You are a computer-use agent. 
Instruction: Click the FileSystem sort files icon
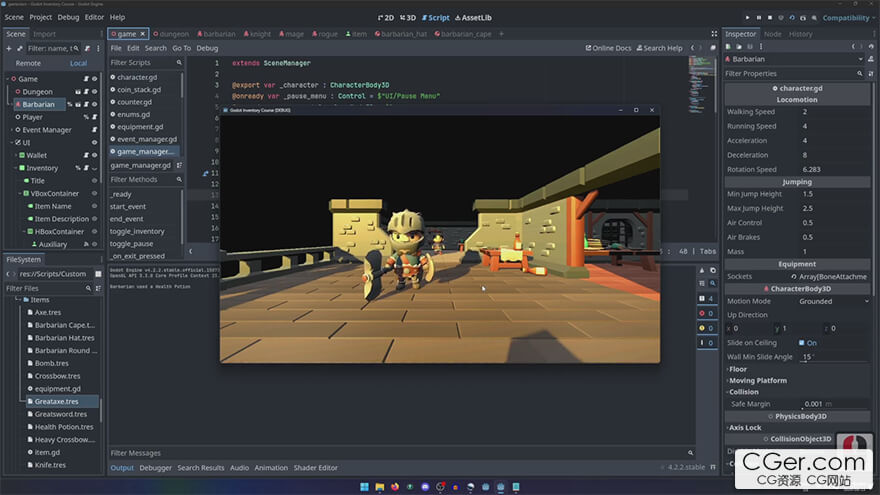point(98,288)
